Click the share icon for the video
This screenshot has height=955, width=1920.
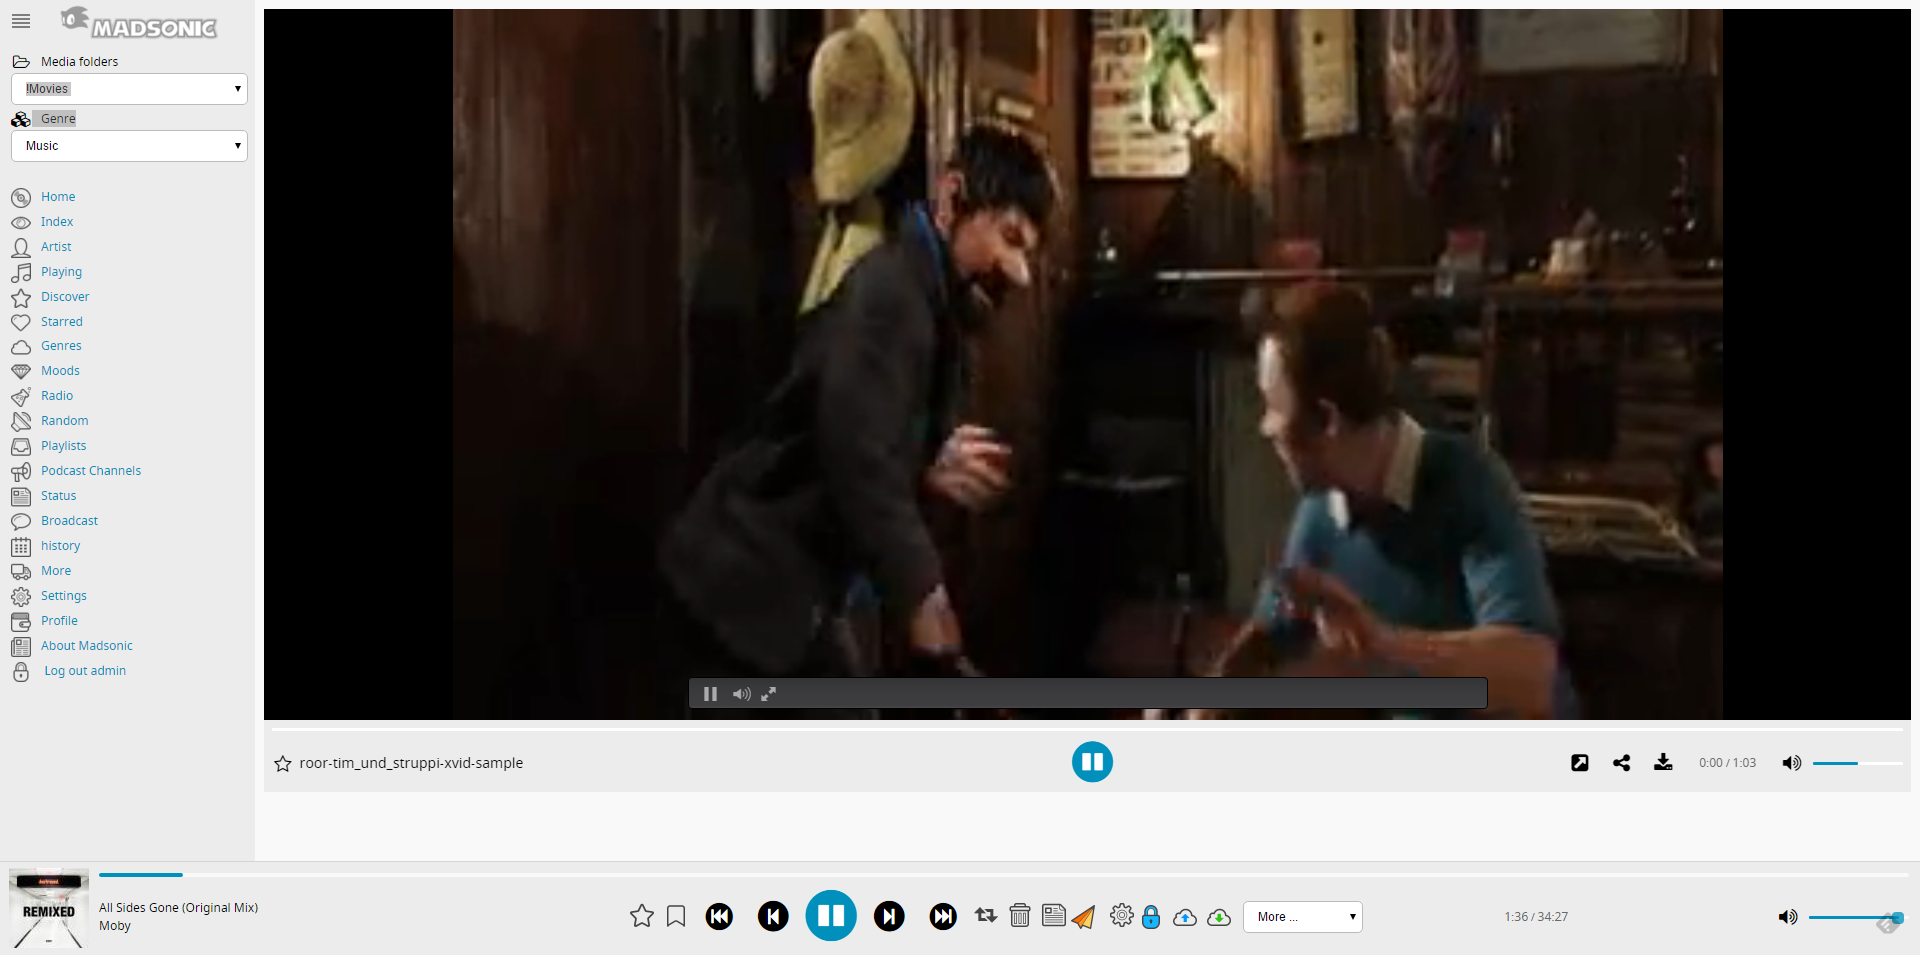click(1621, 763)
